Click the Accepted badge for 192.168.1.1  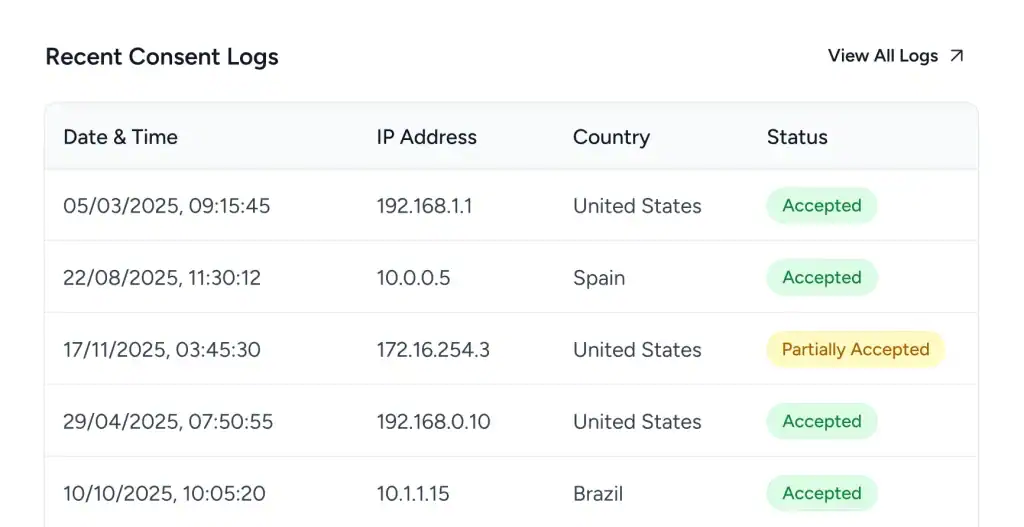click(x=822, y=206)
